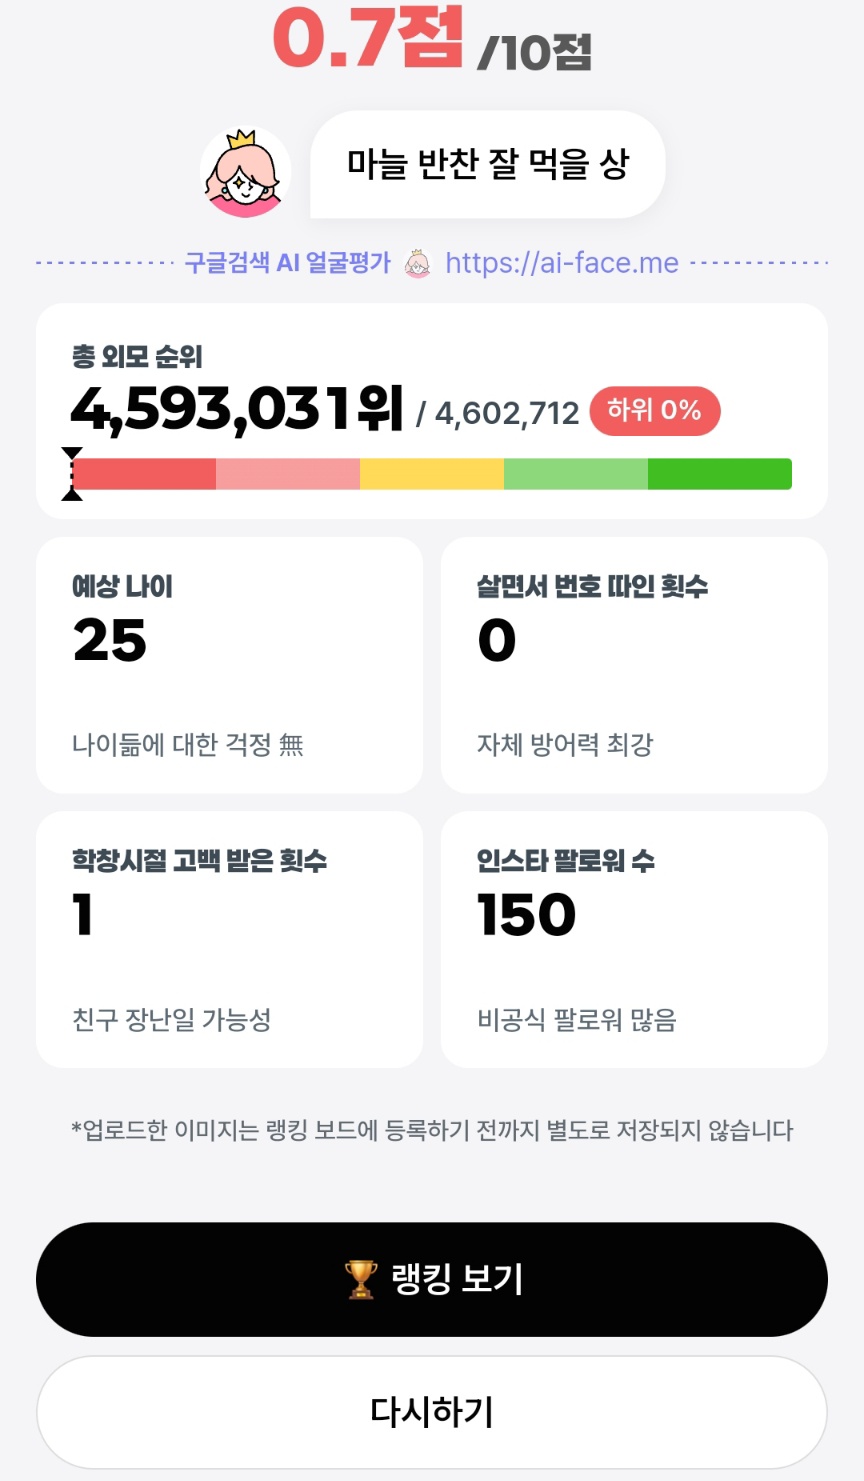Select the red segment of ranking bar
Image resolution: width=864 pixels, height=1481 pixels.
click(144, 474)
